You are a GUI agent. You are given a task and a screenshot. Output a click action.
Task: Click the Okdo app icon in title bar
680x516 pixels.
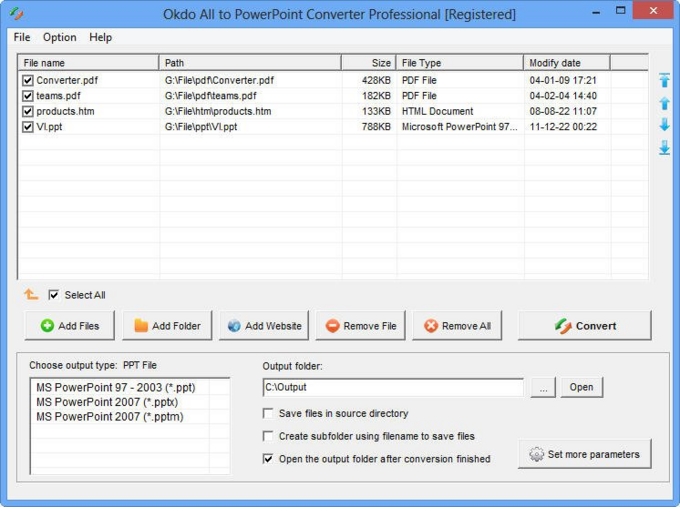point(16,14)
